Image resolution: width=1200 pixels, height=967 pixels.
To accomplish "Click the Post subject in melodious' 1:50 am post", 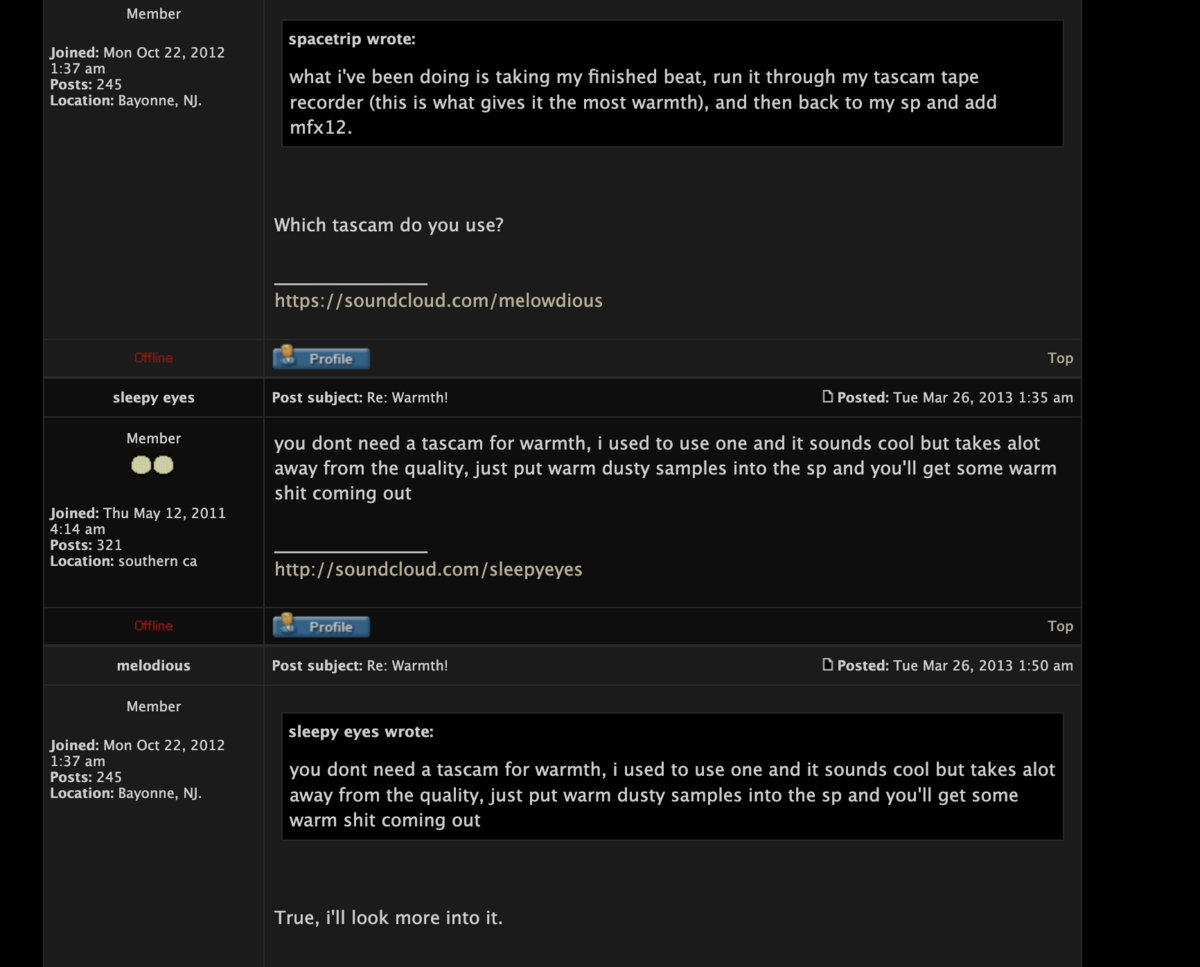I will click(359, 666).
